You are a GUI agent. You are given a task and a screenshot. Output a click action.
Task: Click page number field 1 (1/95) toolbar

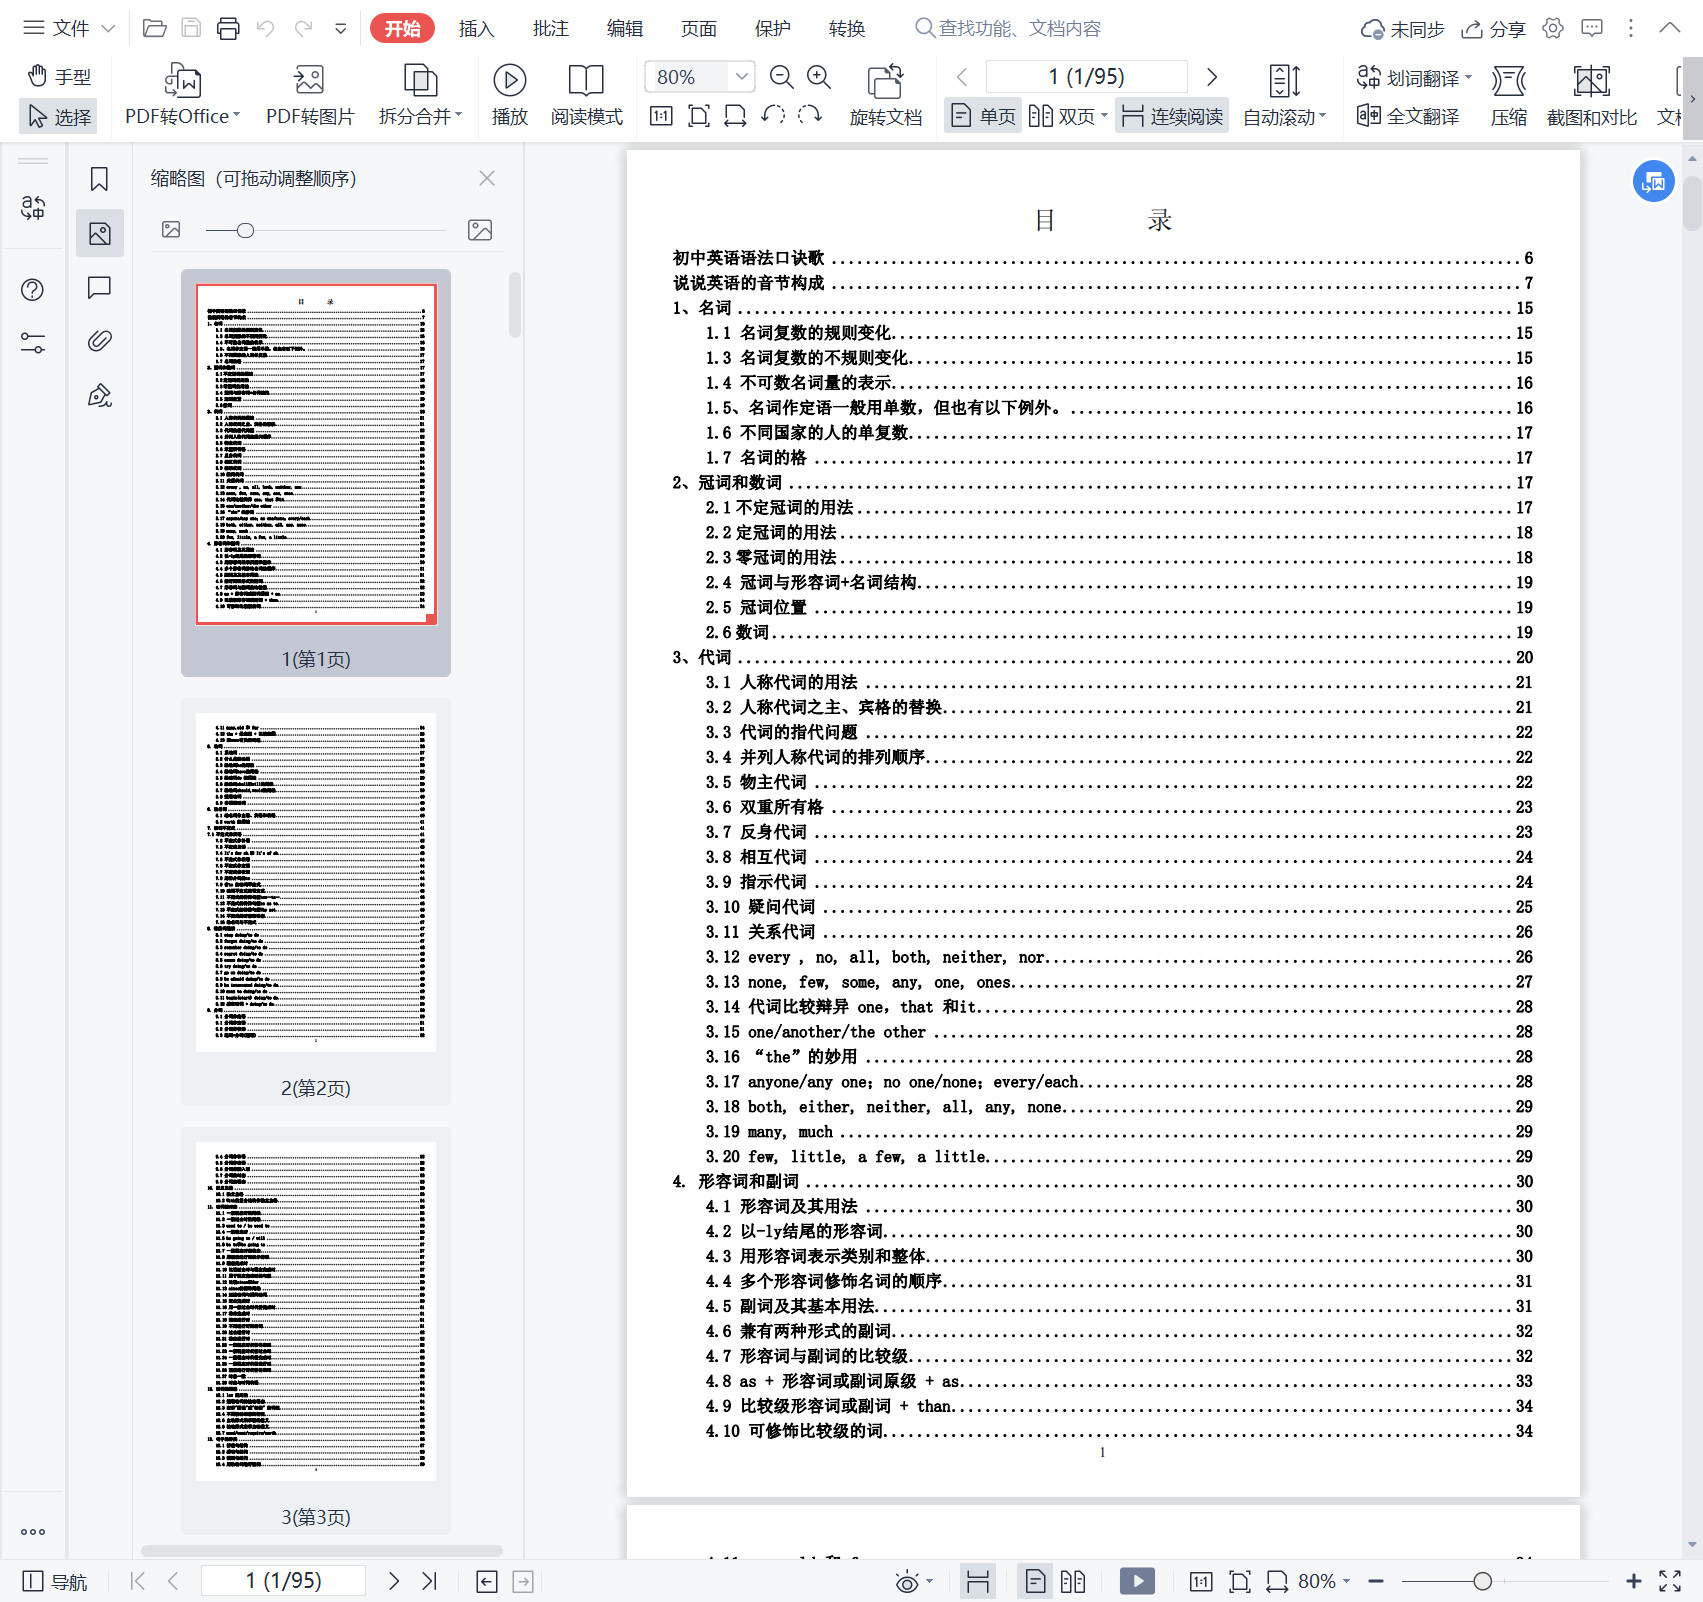pyautogui.click(x=1086, y=77)
